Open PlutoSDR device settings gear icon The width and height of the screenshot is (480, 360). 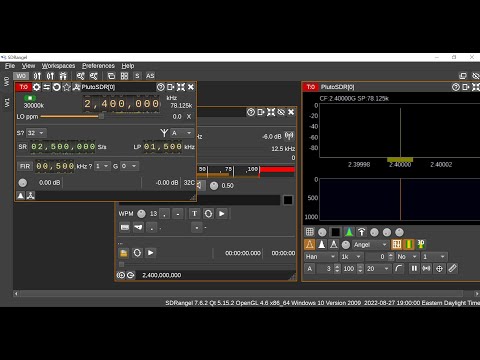point(36,87)
